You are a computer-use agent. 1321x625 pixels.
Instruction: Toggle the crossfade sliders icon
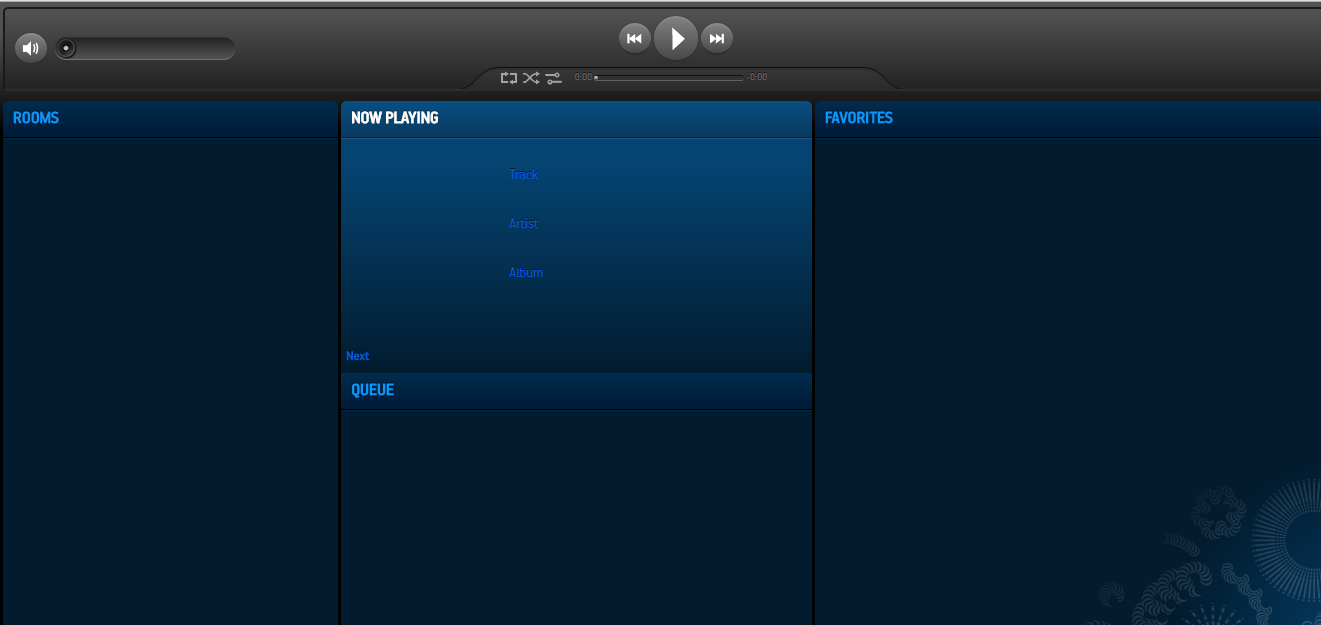(554, 77)
